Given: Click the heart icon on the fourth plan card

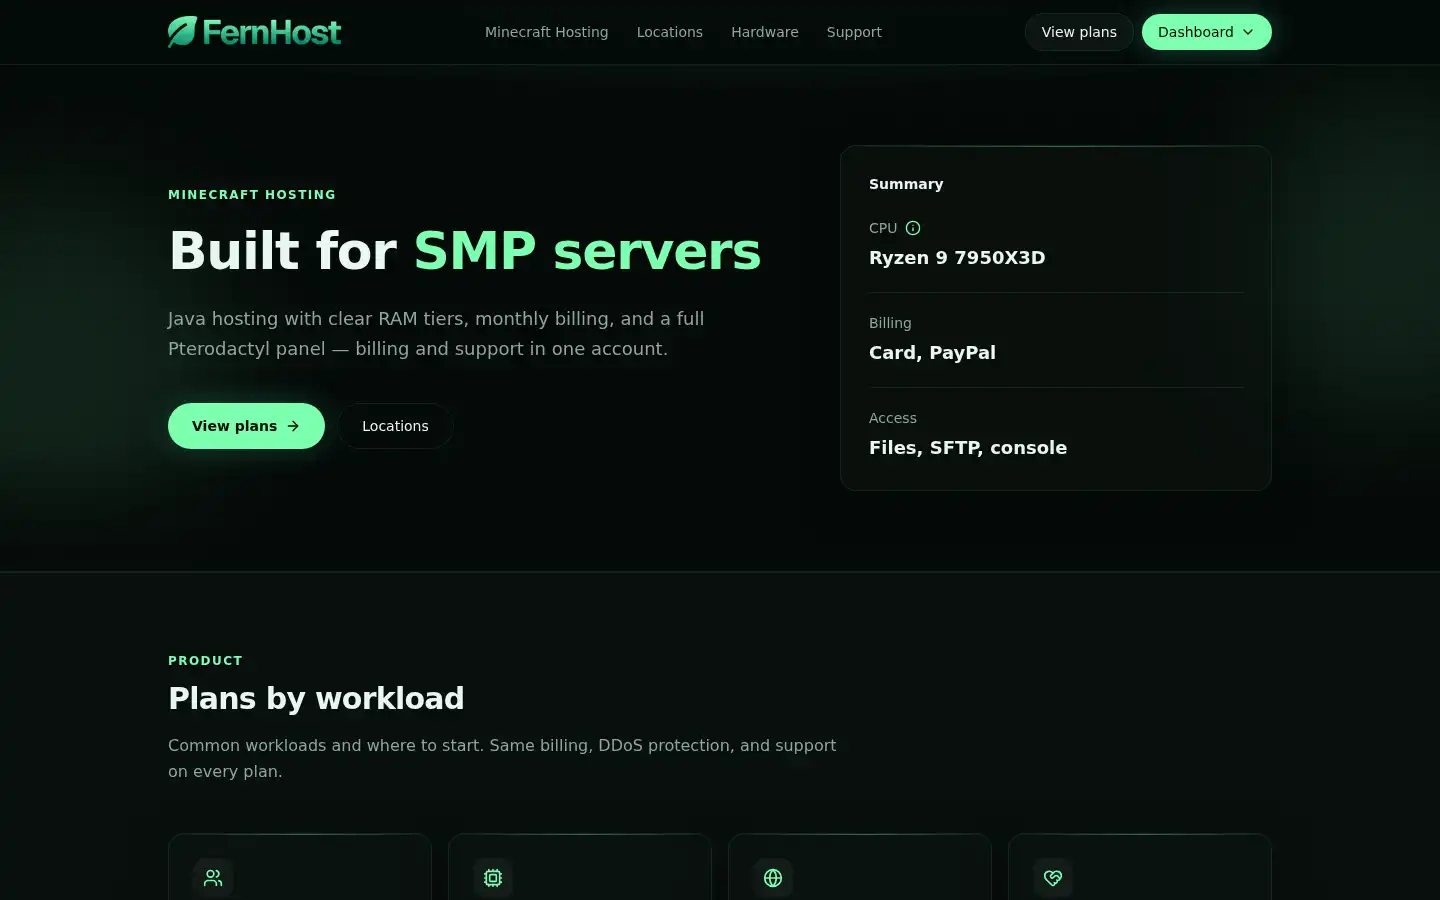Looking at the screenshot, I should click(1053, 878).
